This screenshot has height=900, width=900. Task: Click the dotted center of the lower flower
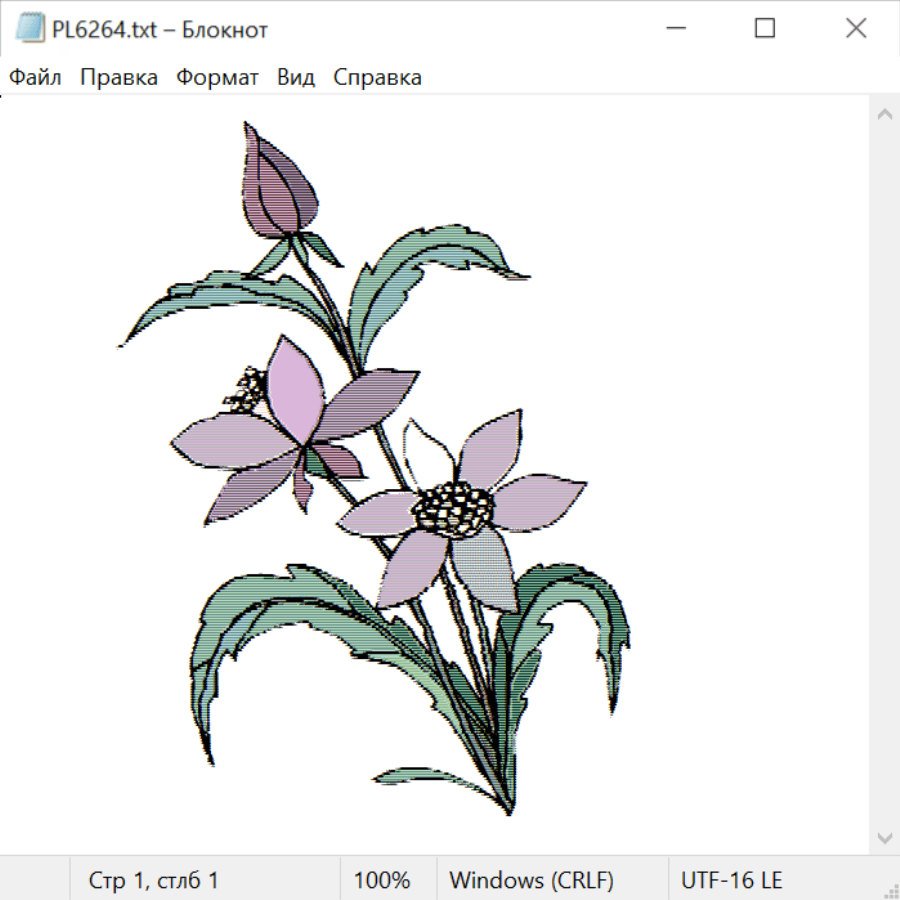453,506
